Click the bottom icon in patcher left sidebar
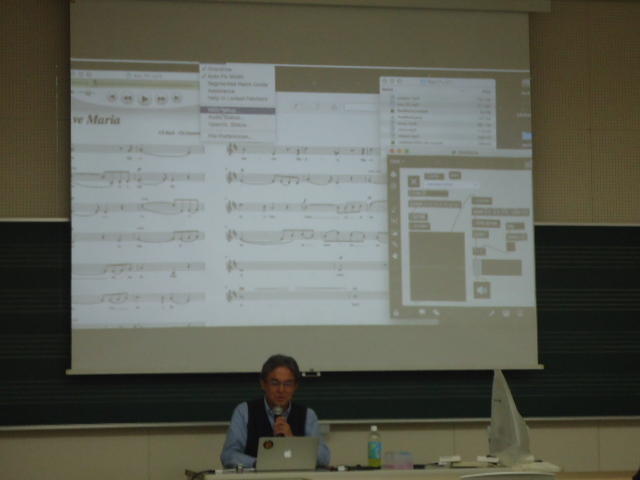The height and width of the screenshot is (480, 640). [395, 256]
